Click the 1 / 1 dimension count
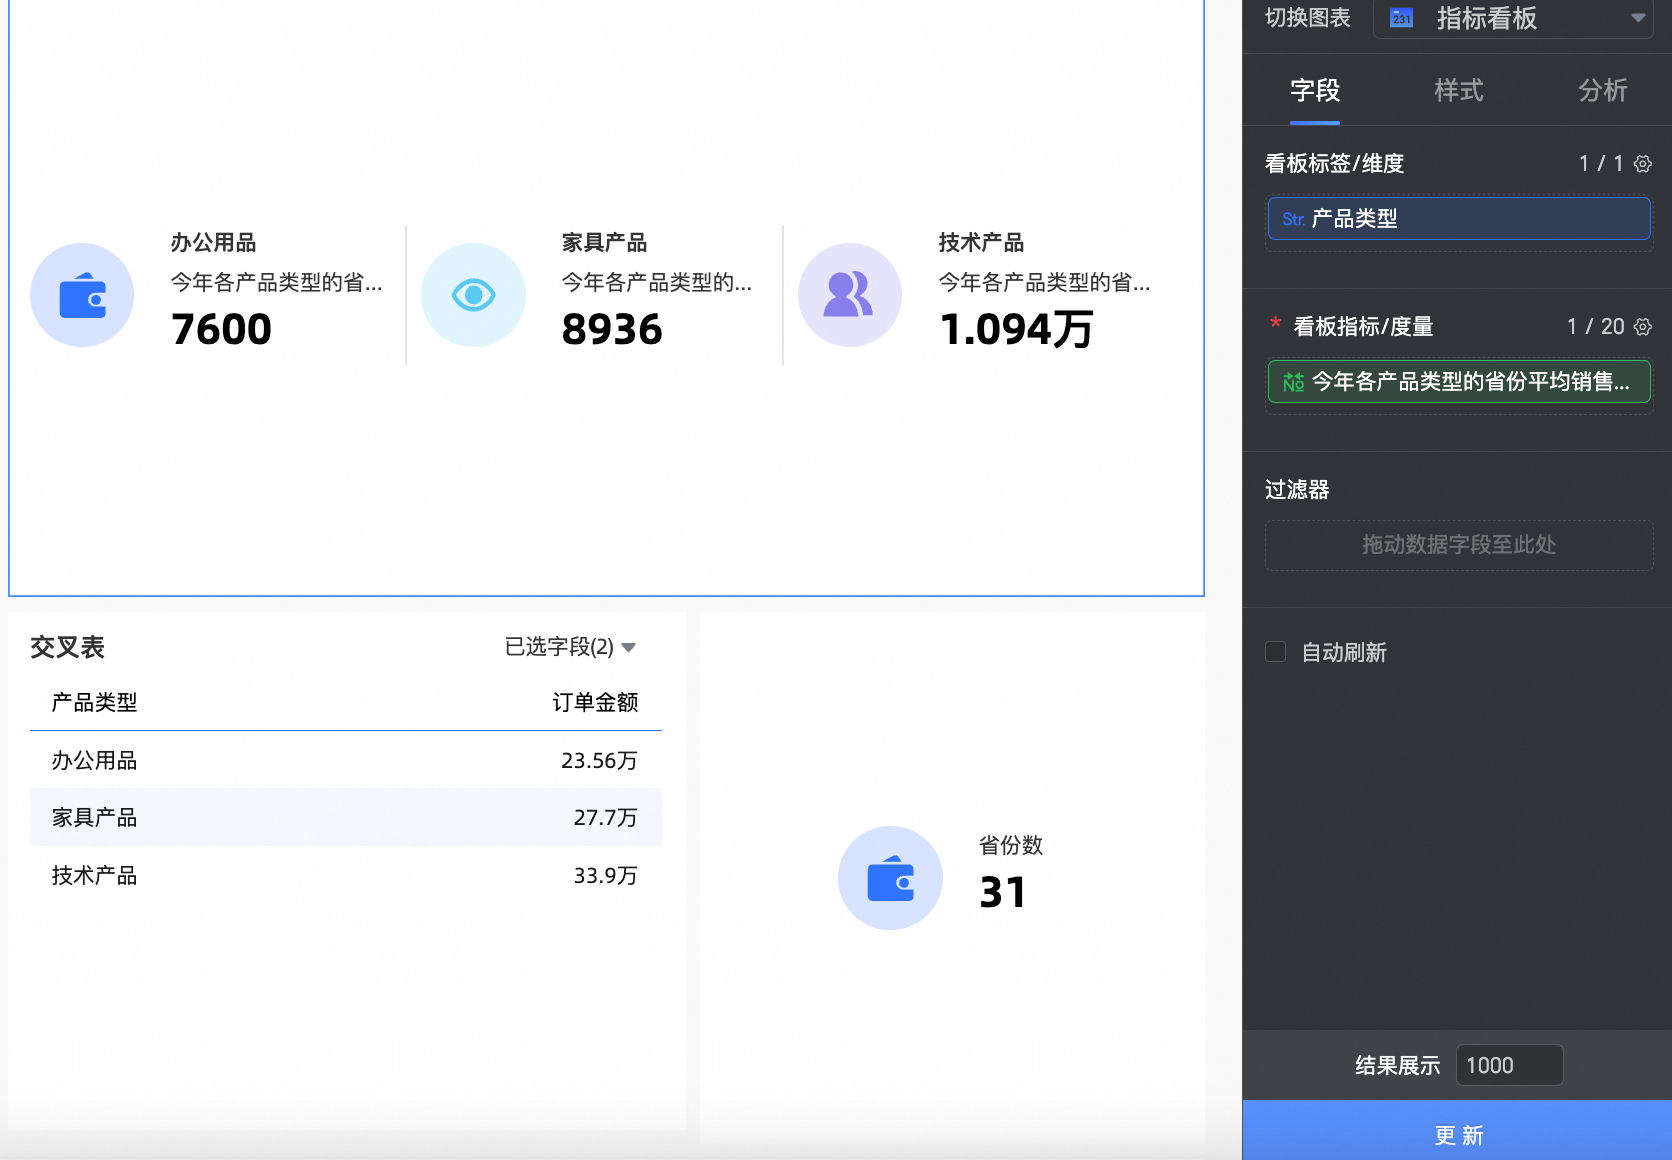The width and height of the screenshot is (1672, 1160). [x=1602, y=163]
